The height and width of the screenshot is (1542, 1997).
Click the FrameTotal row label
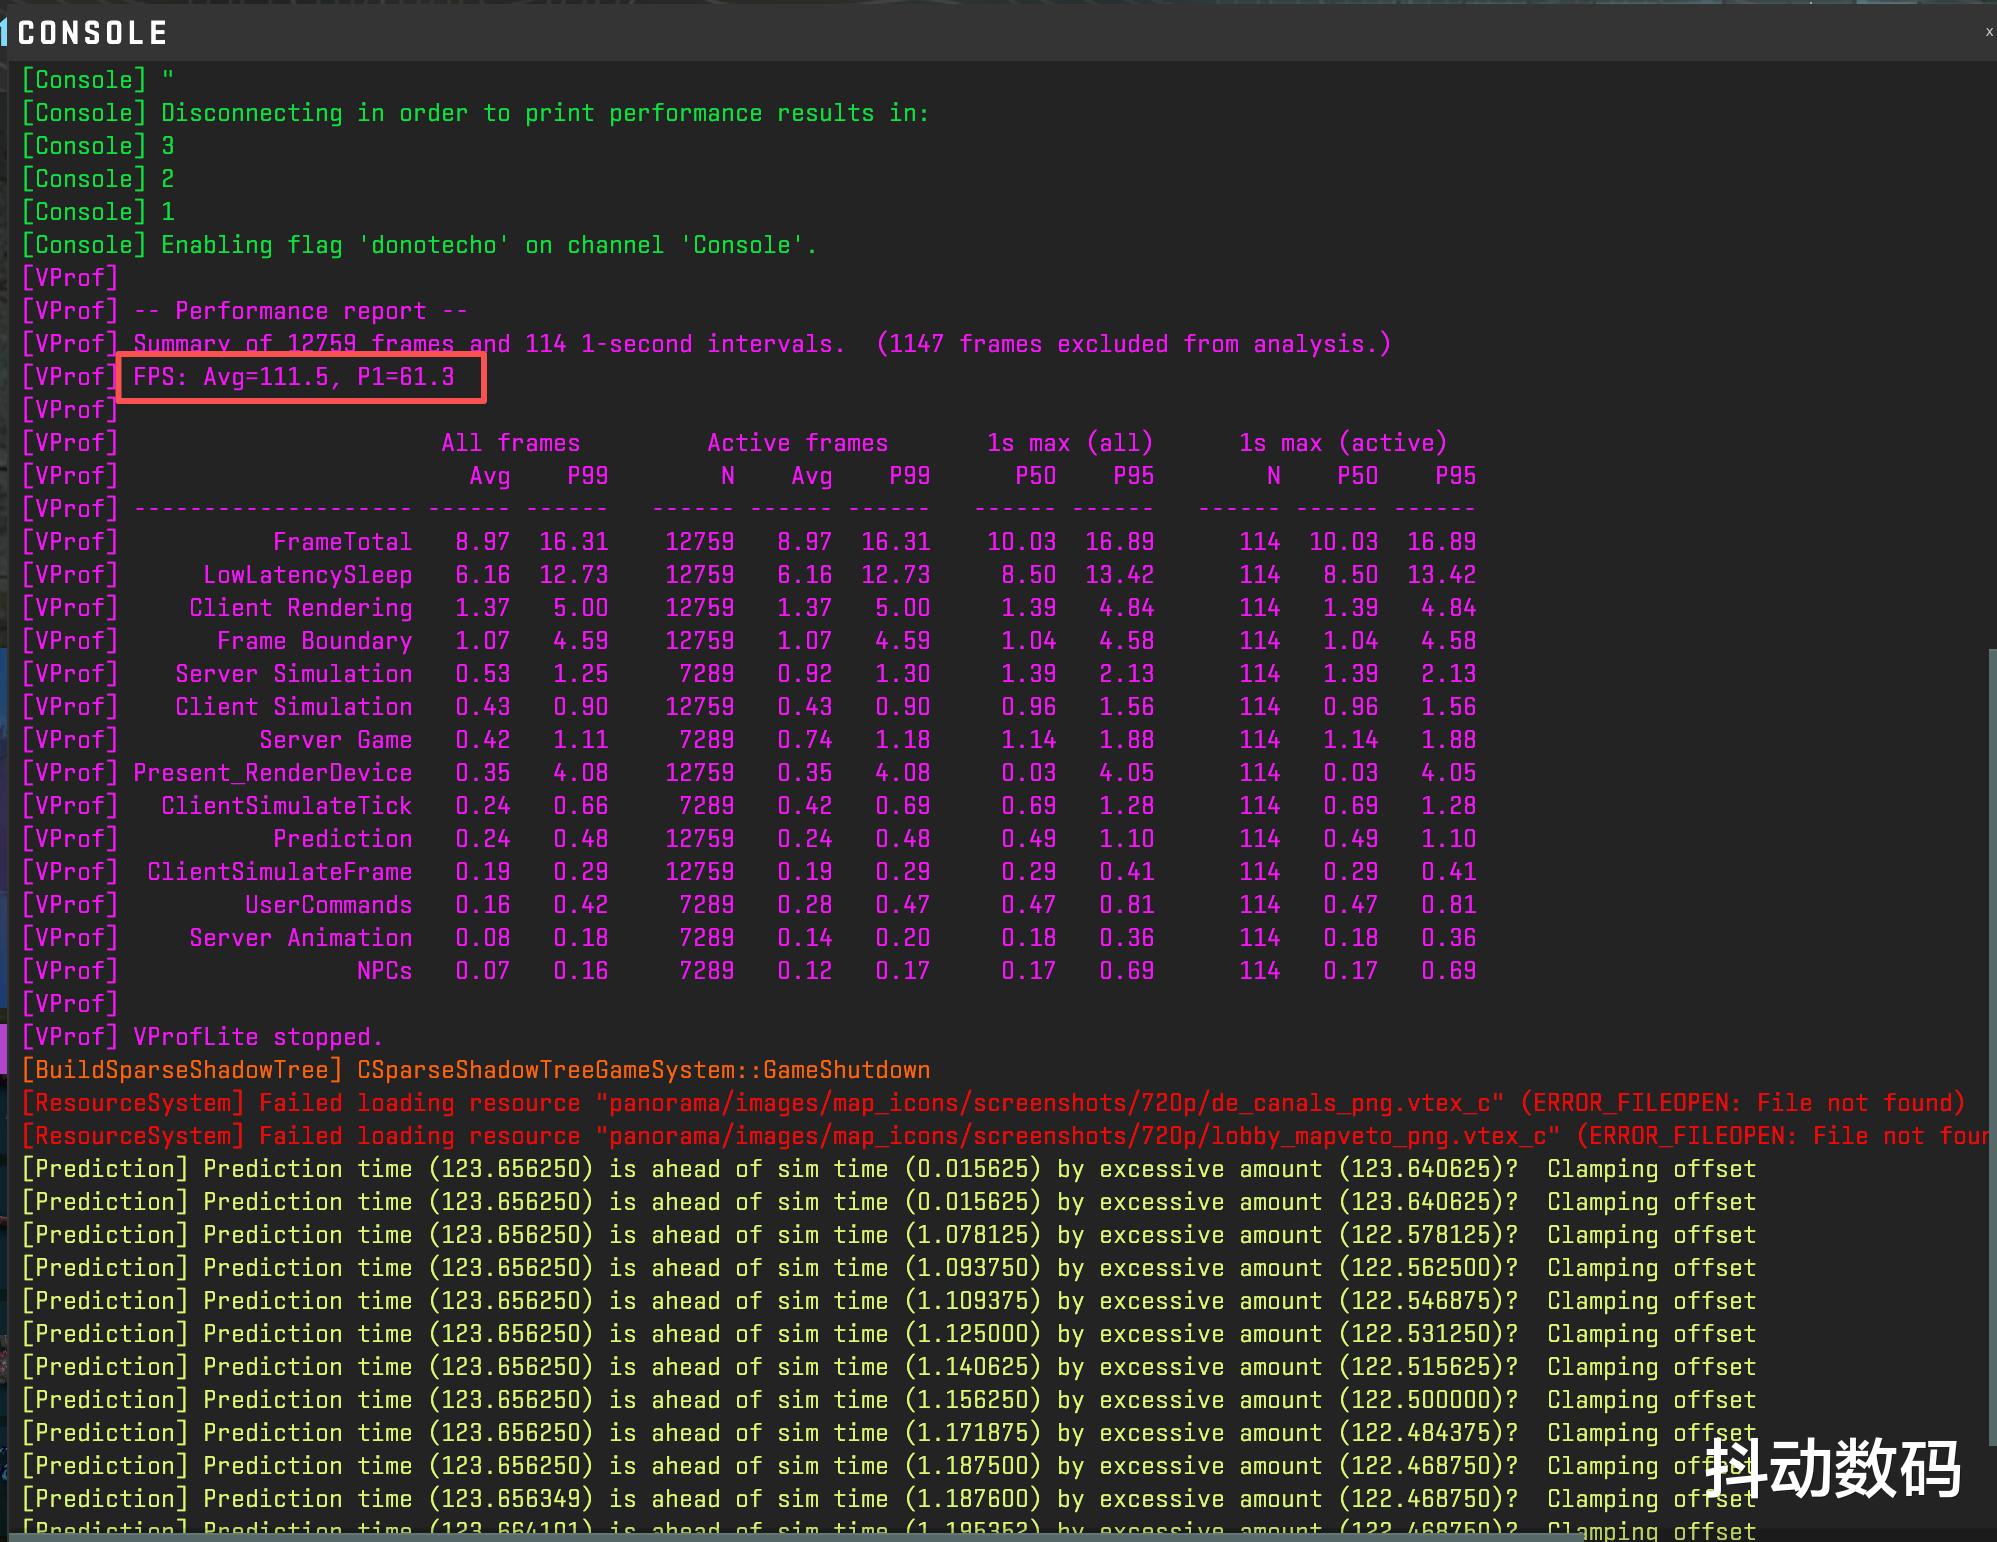coord(342,542)
